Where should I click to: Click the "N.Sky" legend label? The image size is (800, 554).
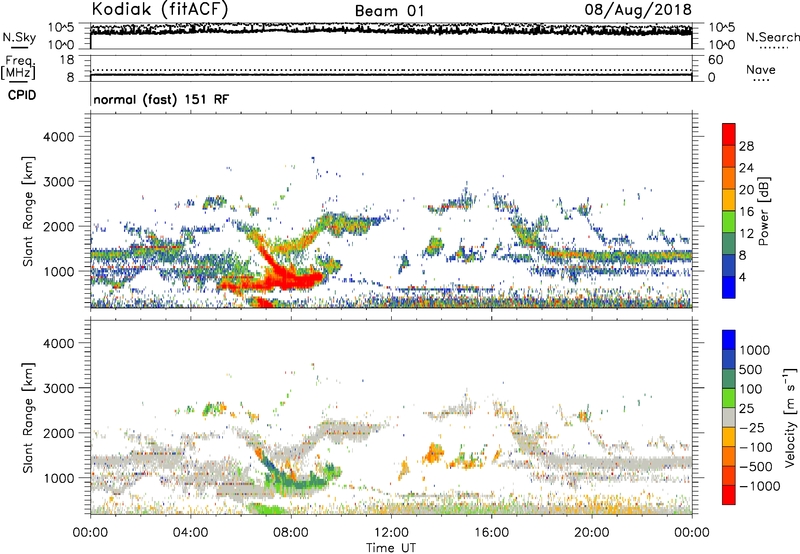(19, 37)
